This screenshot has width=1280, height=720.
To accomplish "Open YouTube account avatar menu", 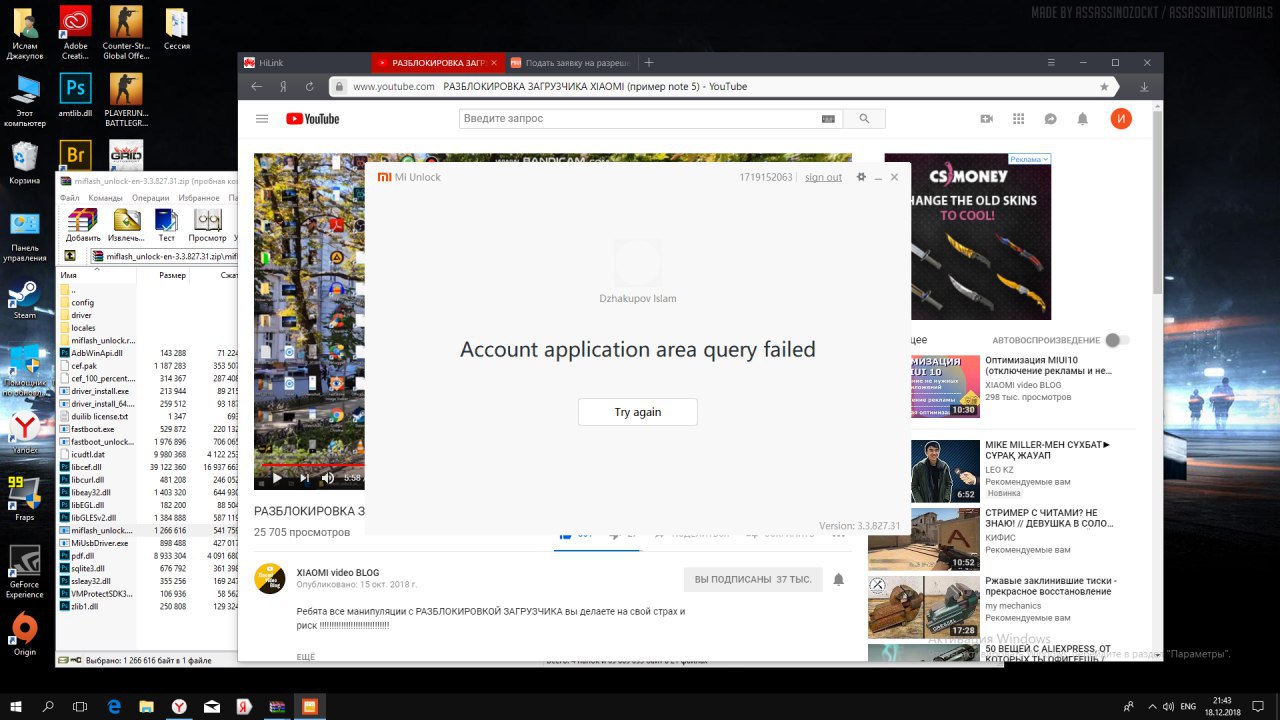I will tap(1121, 119).
